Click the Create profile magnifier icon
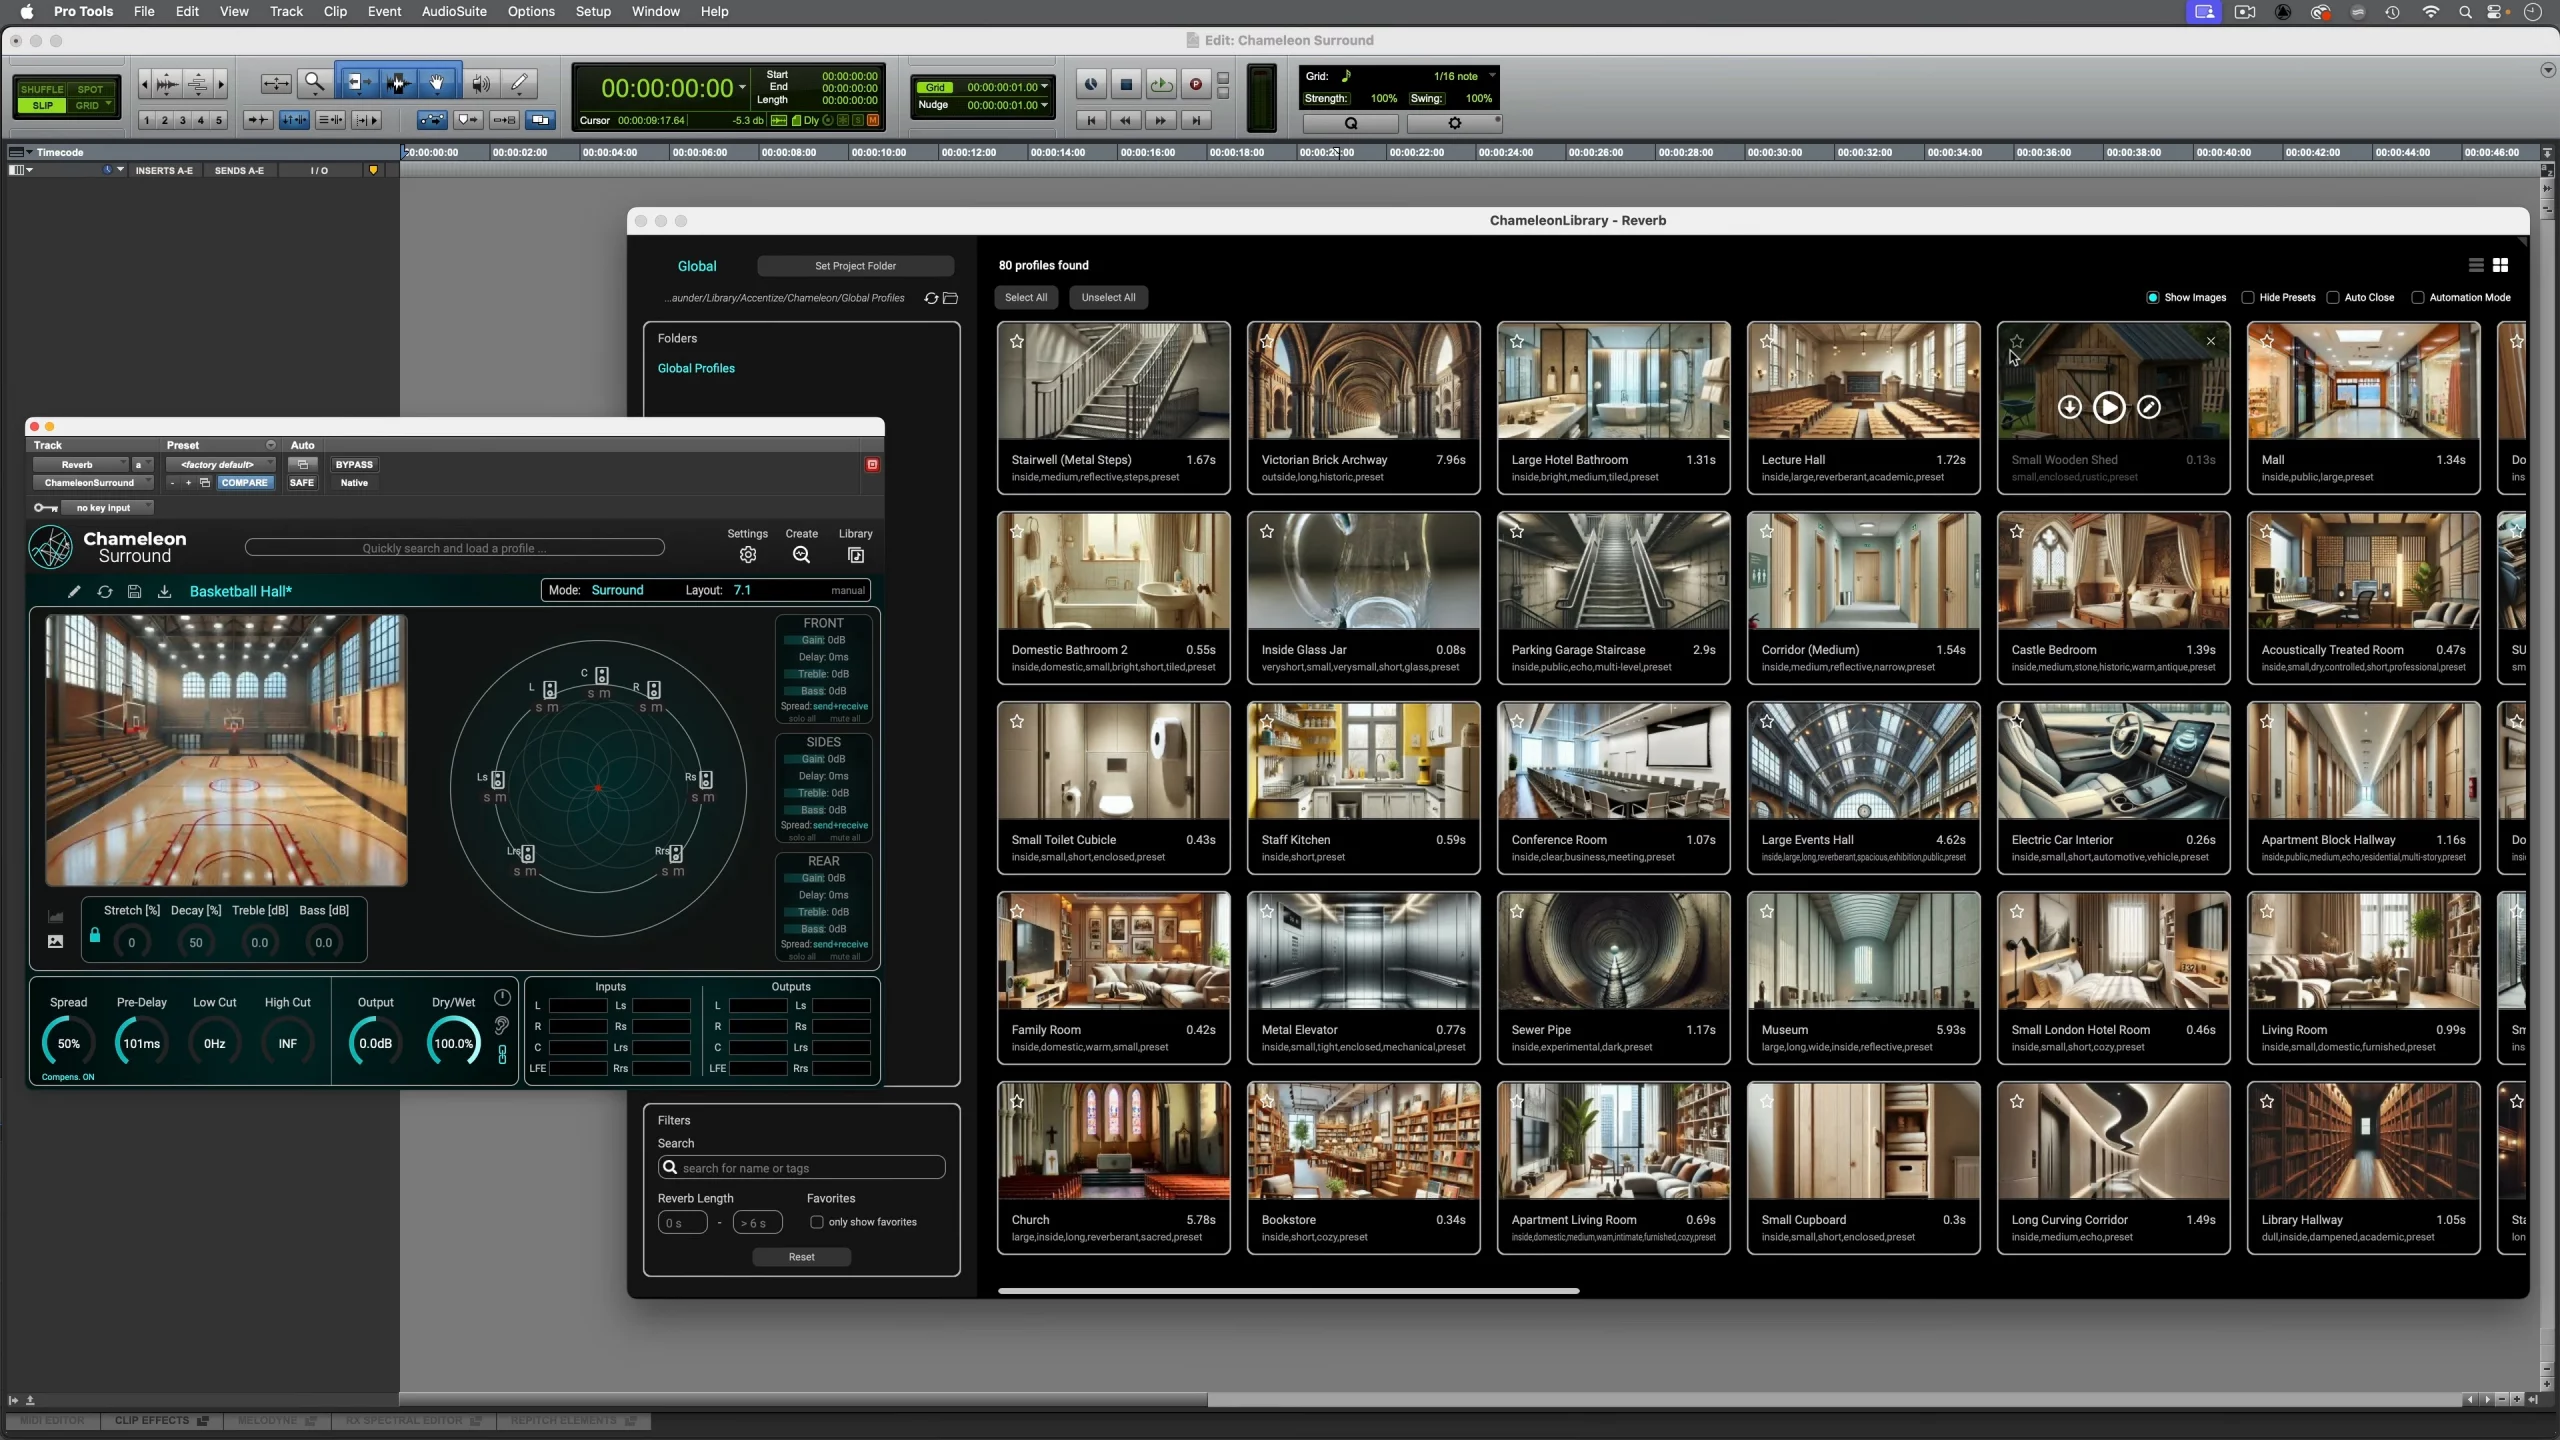 [801, 555]
